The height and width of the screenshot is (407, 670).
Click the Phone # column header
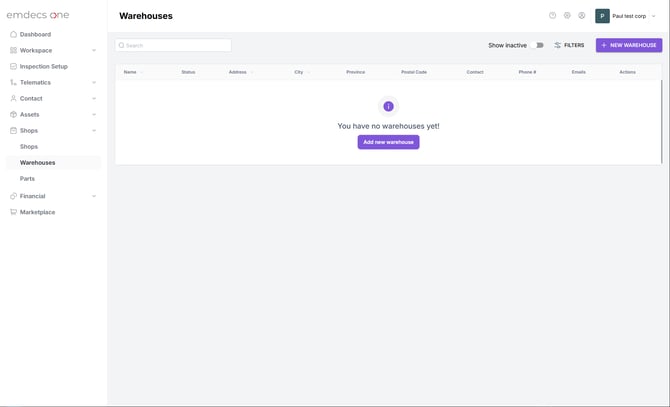click(x=527, y=72)
